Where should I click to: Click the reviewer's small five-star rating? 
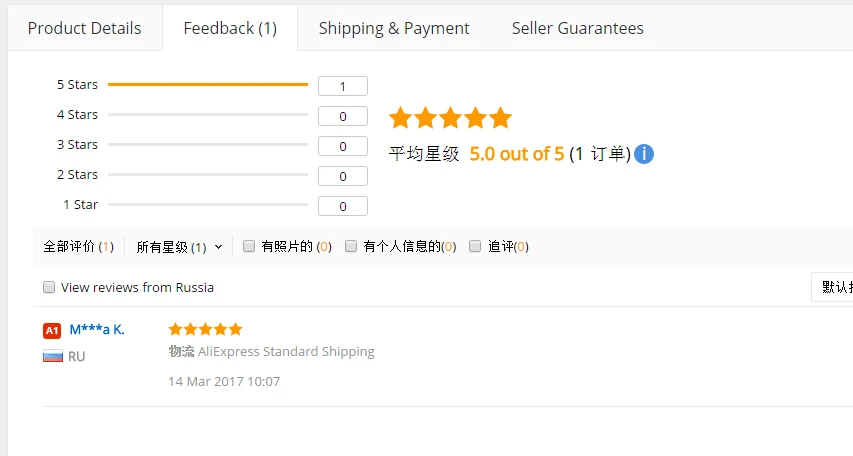pyautogui.click(x=205, y=329)
